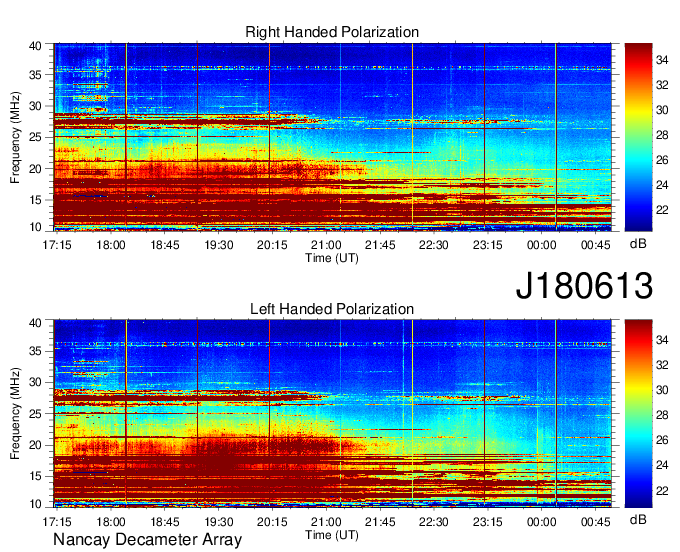Click the 18:00 tick on Right Handed time axis
The height and width of the screenshot is (552, 680).
pyautogui.click(x=111, y=245)
